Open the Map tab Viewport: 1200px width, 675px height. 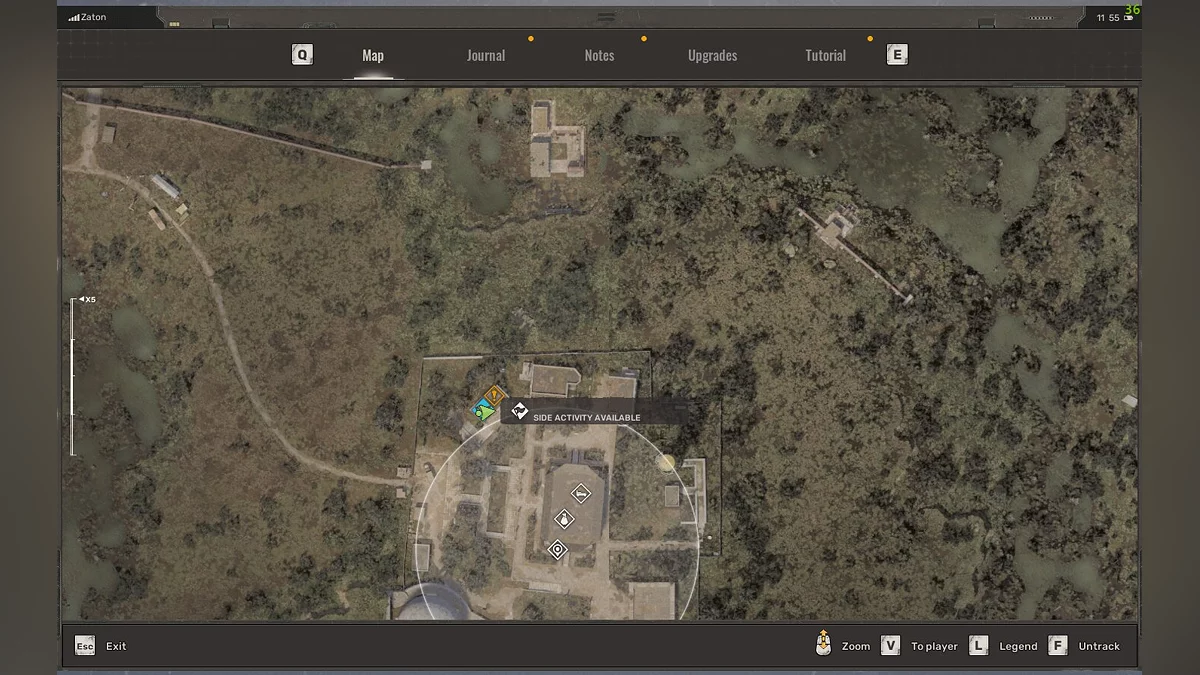[373, 56]
